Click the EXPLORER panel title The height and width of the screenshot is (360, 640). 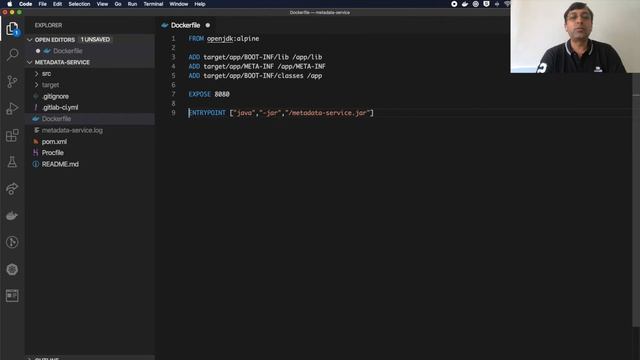(48, 25)
